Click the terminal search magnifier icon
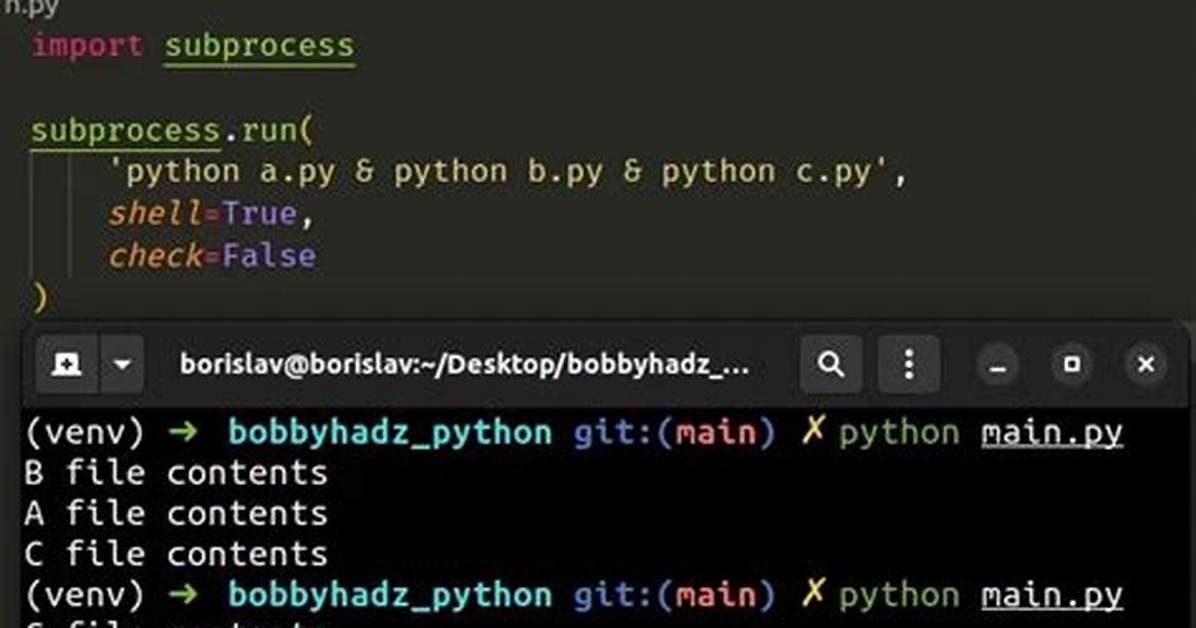This screenshot has height=628, width=1196. (831, 365)
